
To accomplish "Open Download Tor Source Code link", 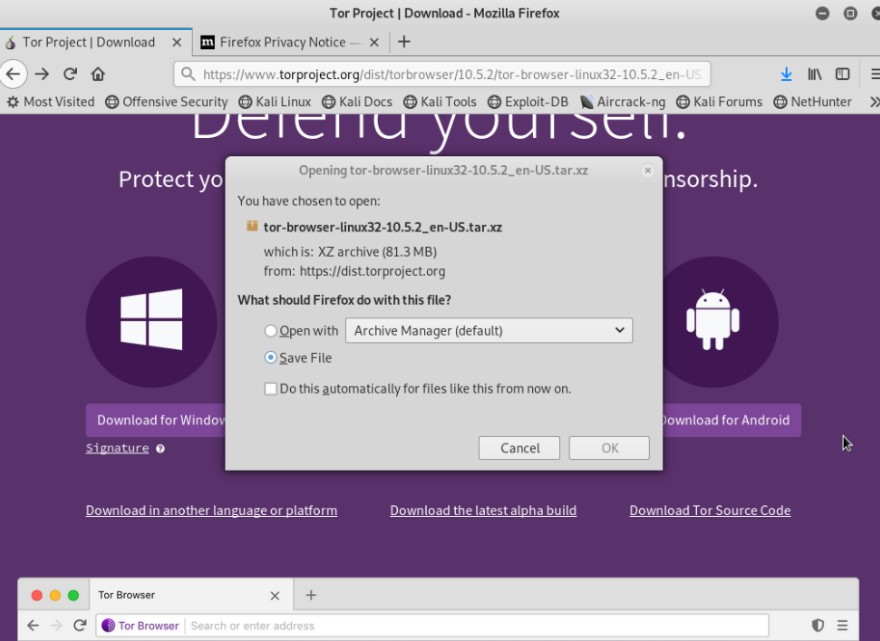I will pyautogui.click(x=710, y=510).
